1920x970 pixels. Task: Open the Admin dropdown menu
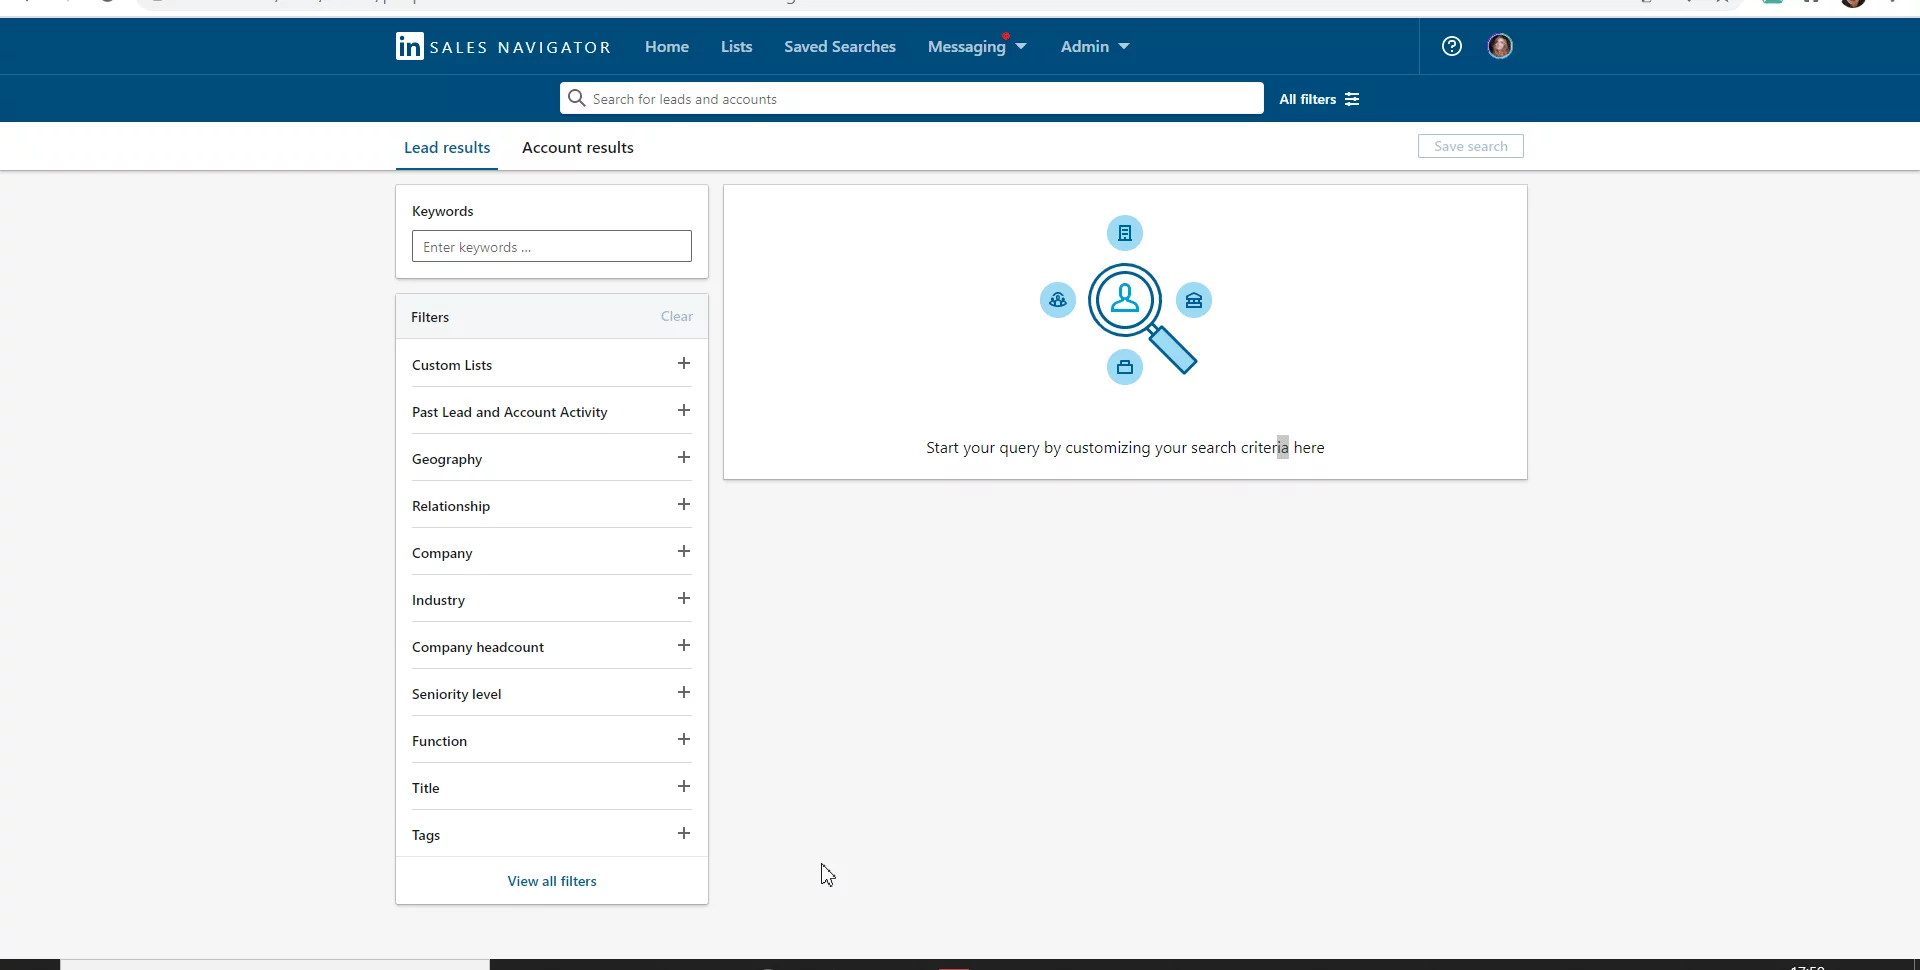point(1094,46)
